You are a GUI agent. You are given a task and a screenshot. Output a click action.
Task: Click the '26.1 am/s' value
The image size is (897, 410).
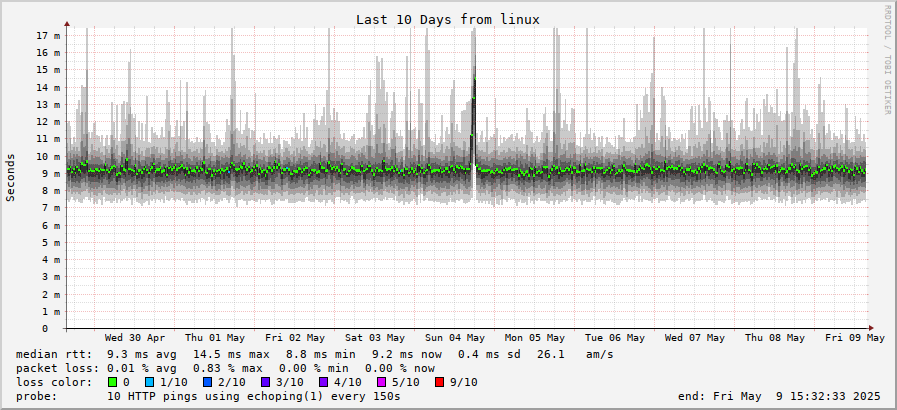click(575, 355)
